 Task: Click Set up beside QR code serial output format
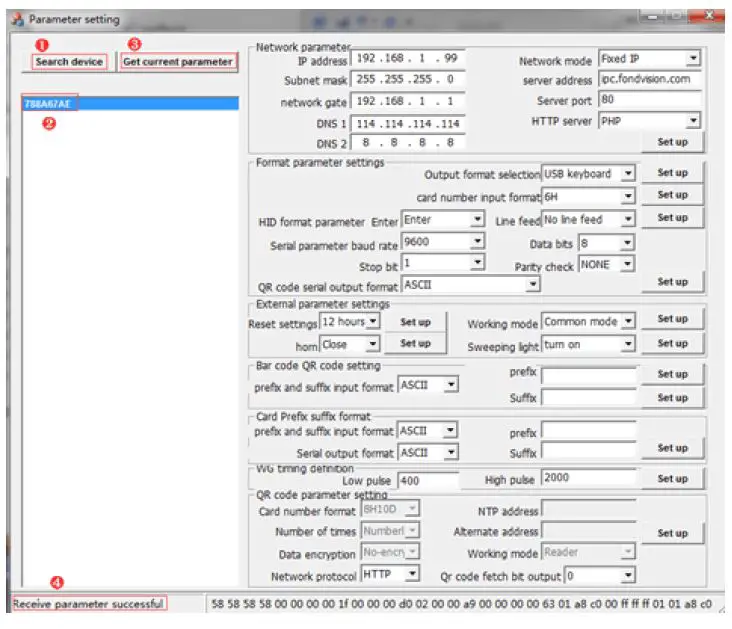[672, 282]
